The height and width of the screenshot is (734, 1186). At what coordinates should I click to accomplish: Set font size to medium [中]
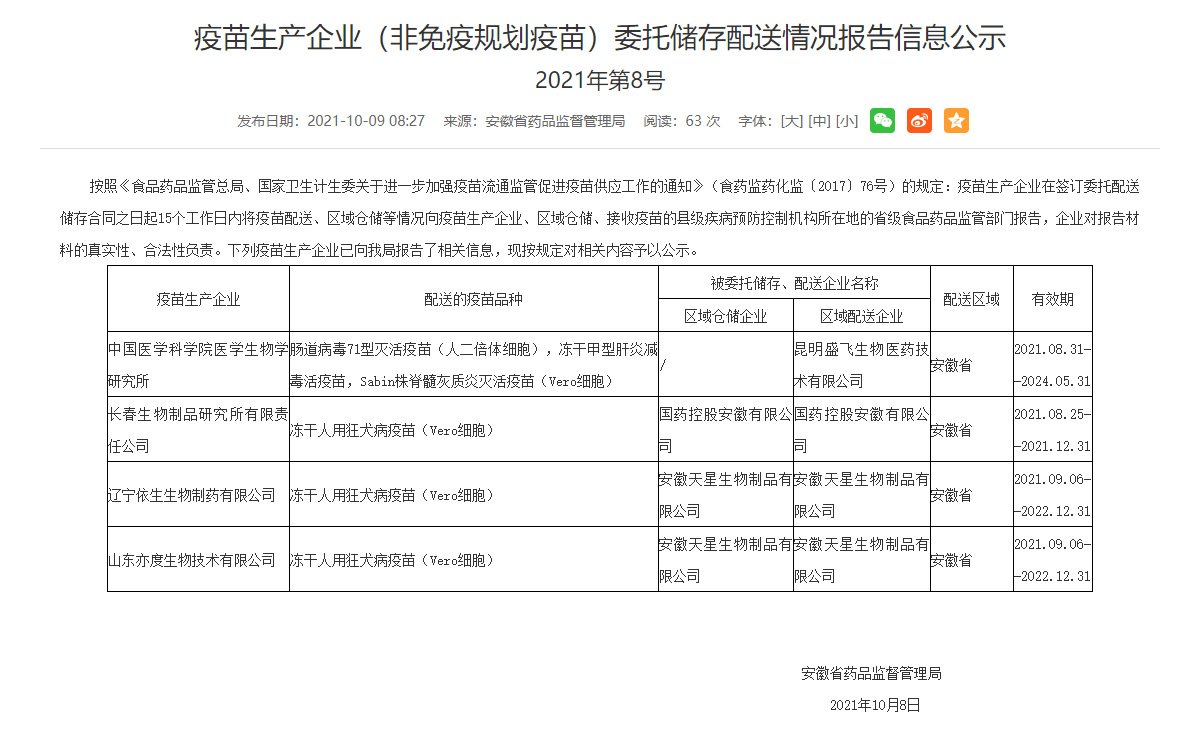coord(819,121)
